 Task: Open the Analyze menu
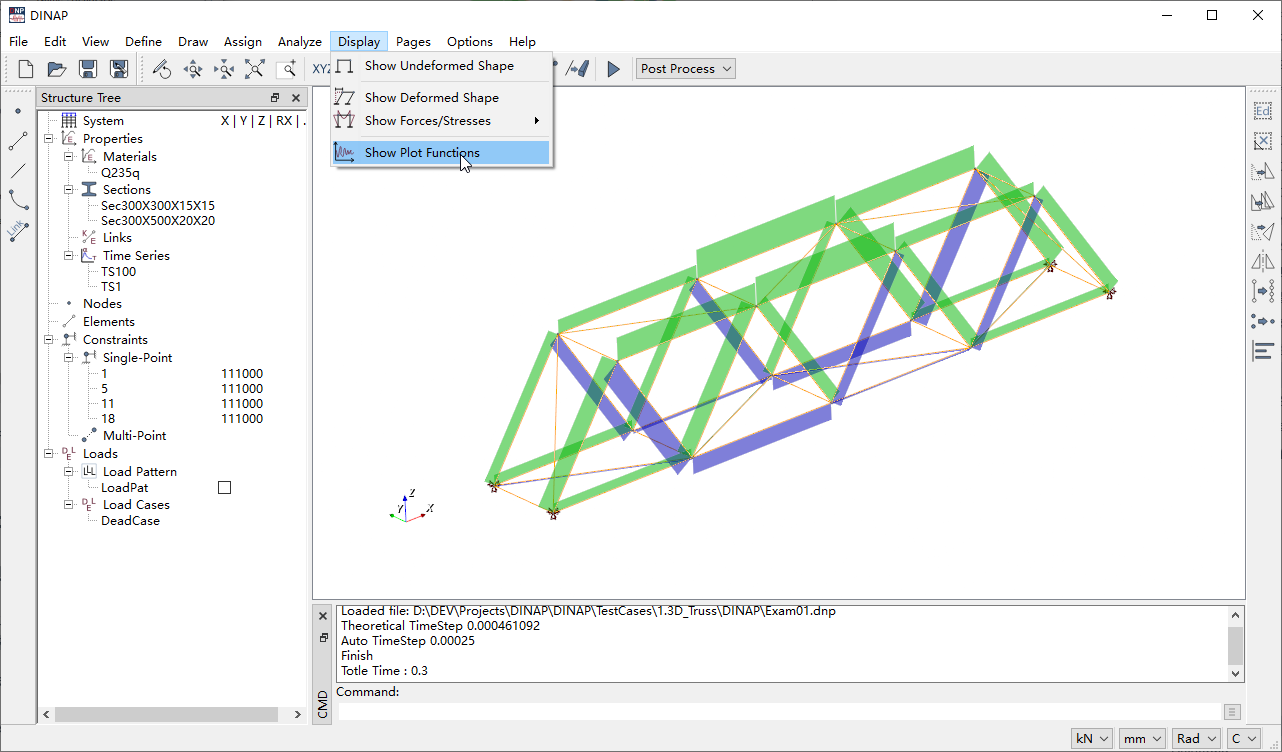[300, 42]
